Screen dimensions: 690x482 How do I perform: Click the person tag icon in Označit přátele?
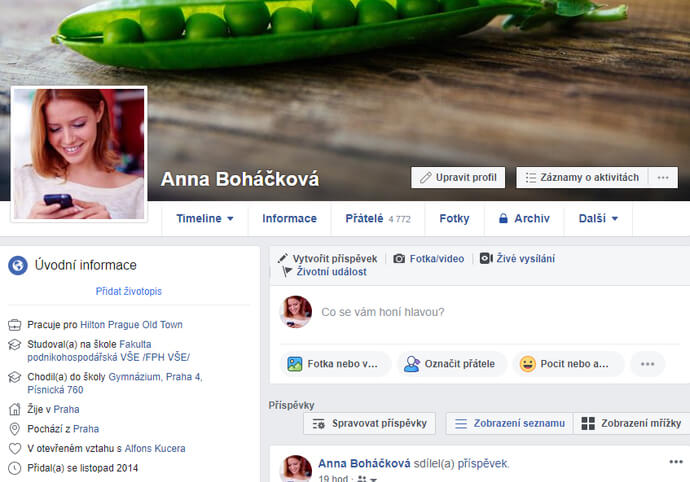click(412, 364)
